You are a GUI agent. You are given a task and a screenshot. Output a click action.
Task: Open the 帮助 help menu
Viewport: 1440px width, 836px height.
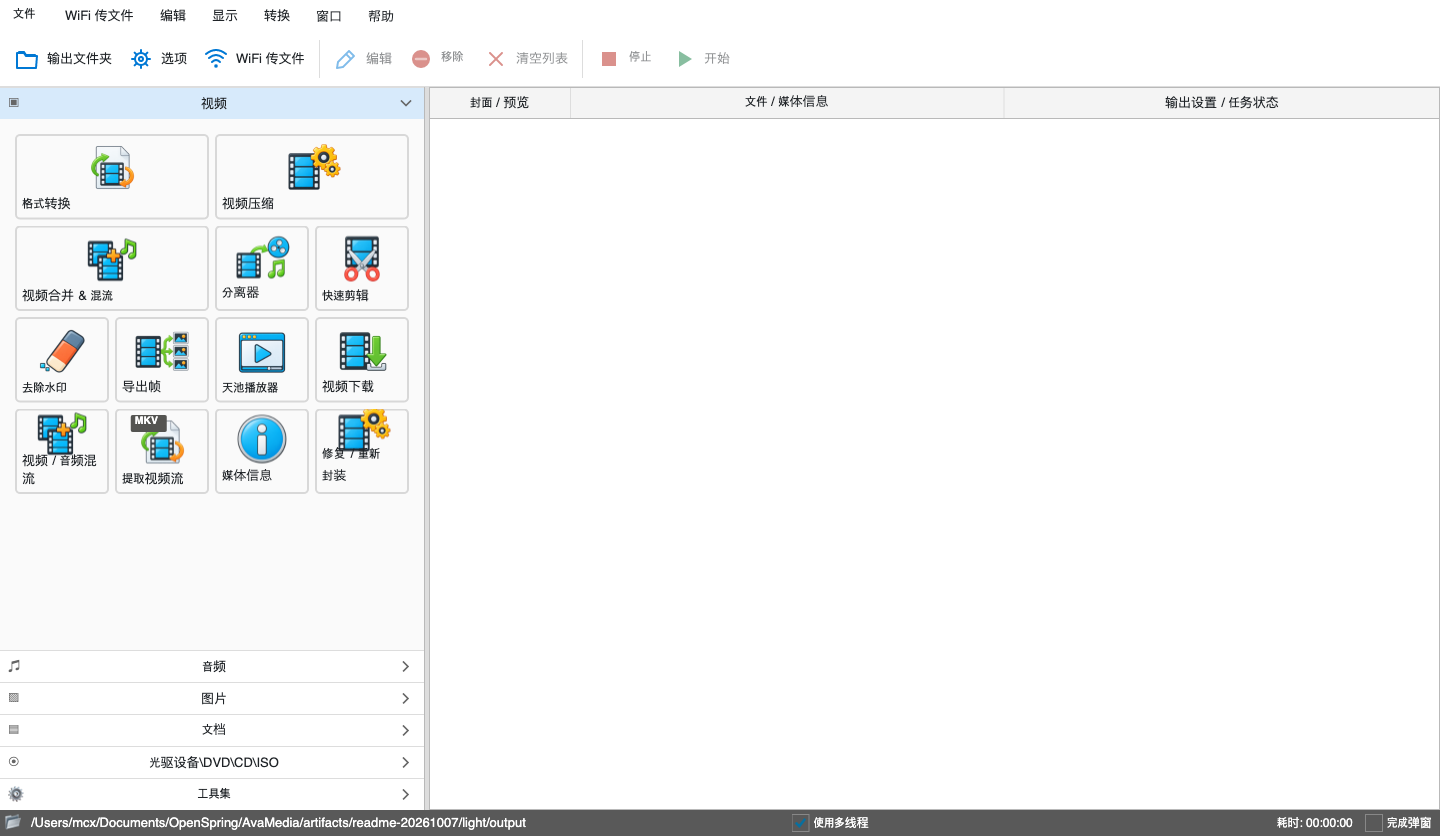click(x=381, y=16)
